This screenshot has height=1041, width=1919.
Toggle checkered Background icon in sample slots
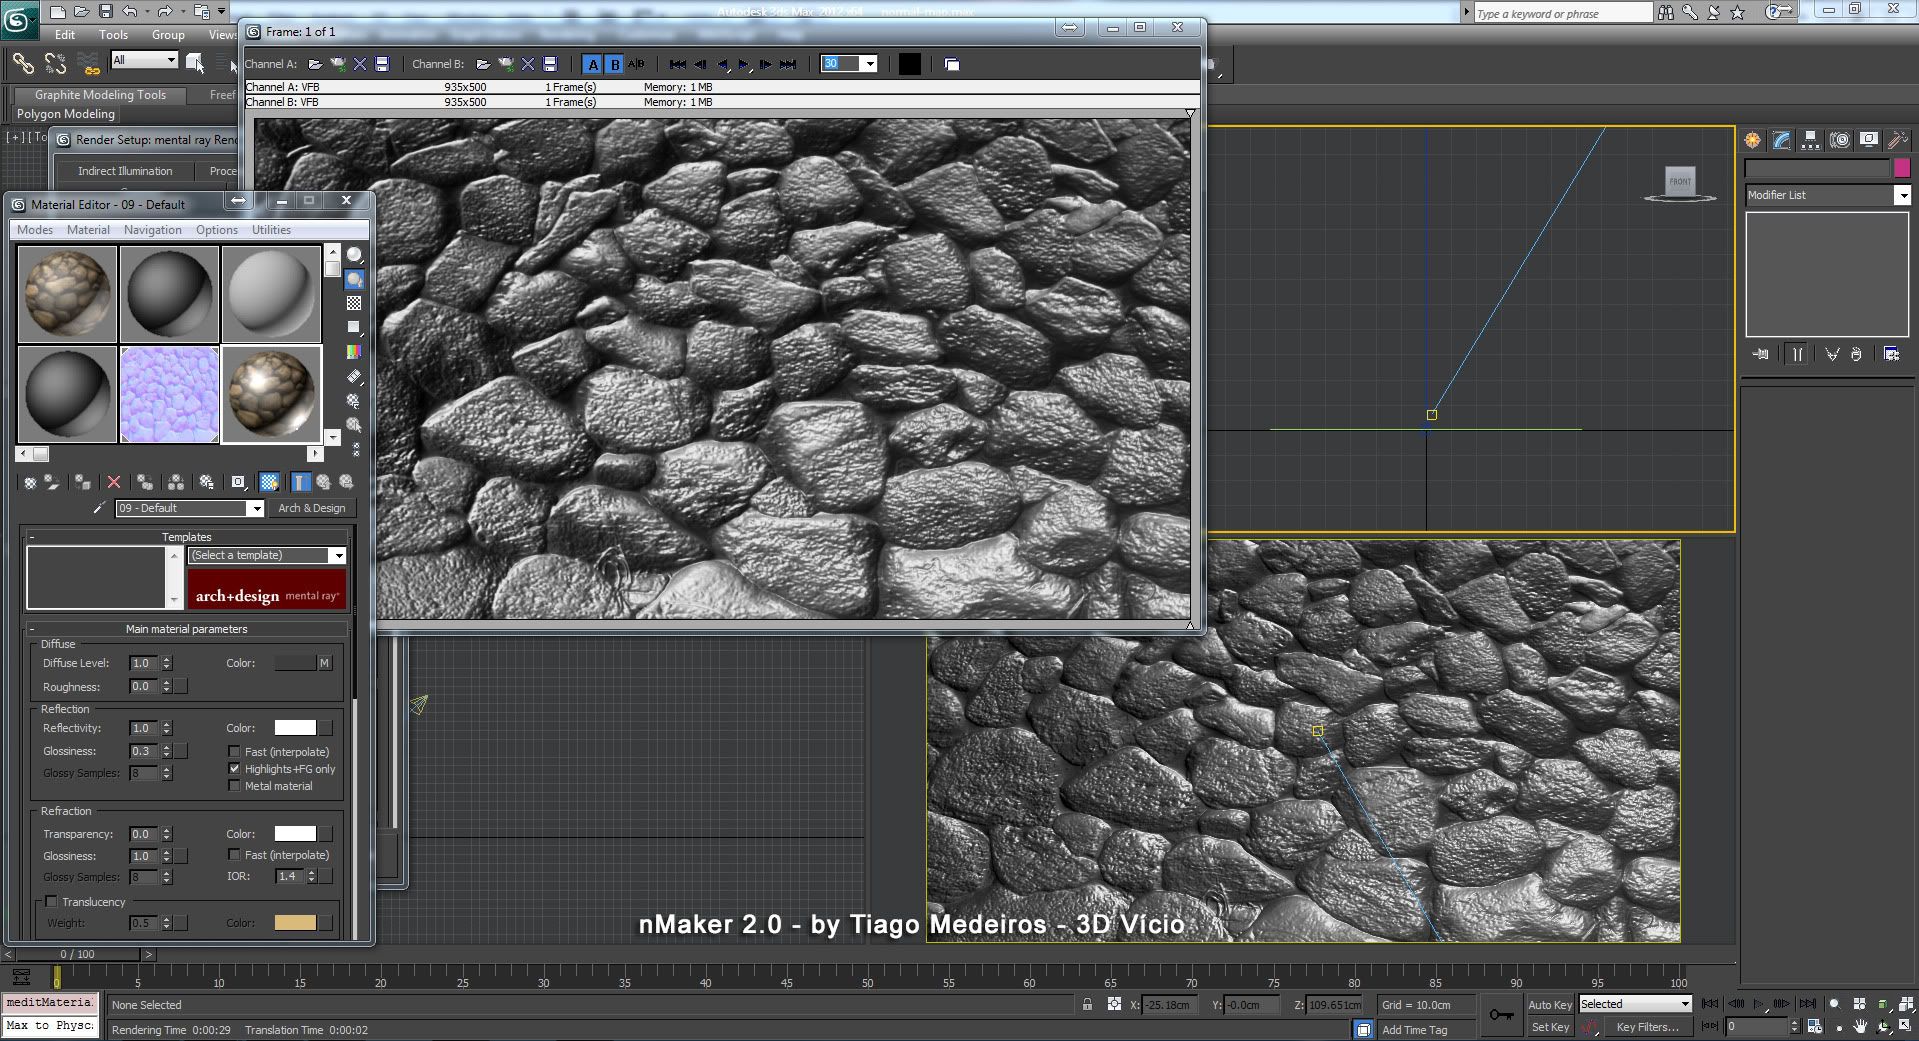tap(354, 303)
